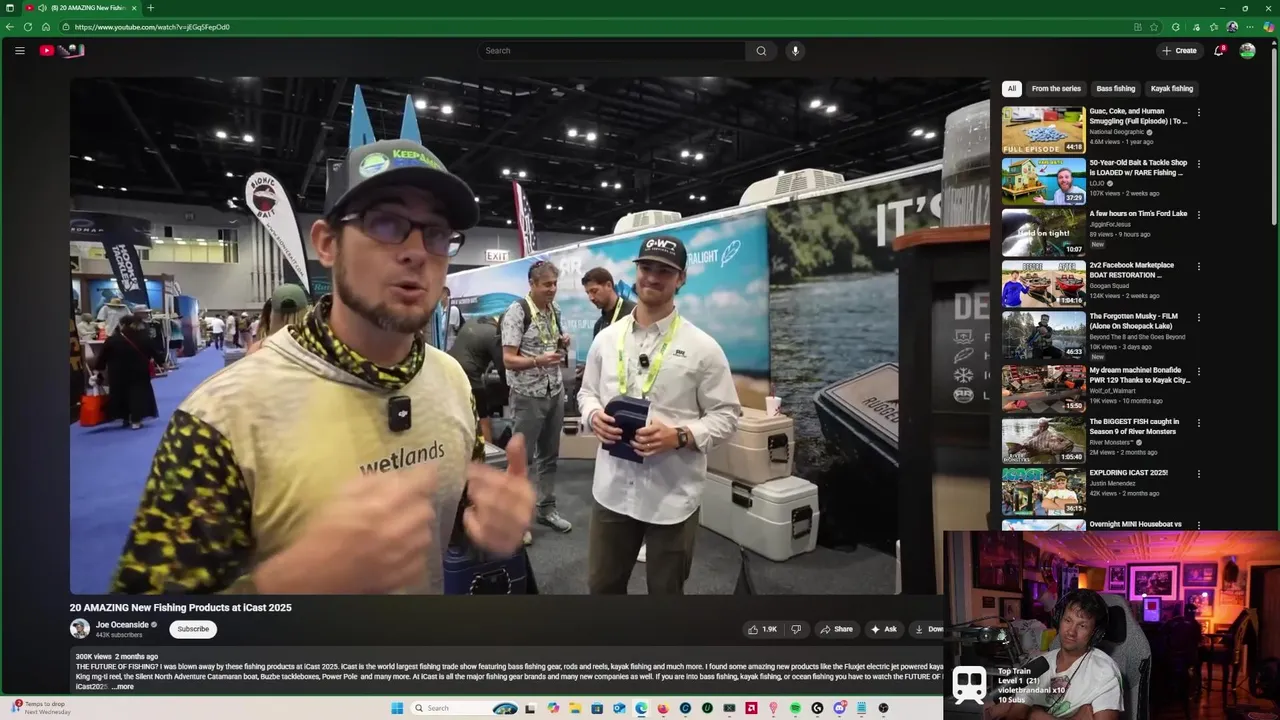View site info padlock icon
1280x720 pixels.
tap(66, 27)
